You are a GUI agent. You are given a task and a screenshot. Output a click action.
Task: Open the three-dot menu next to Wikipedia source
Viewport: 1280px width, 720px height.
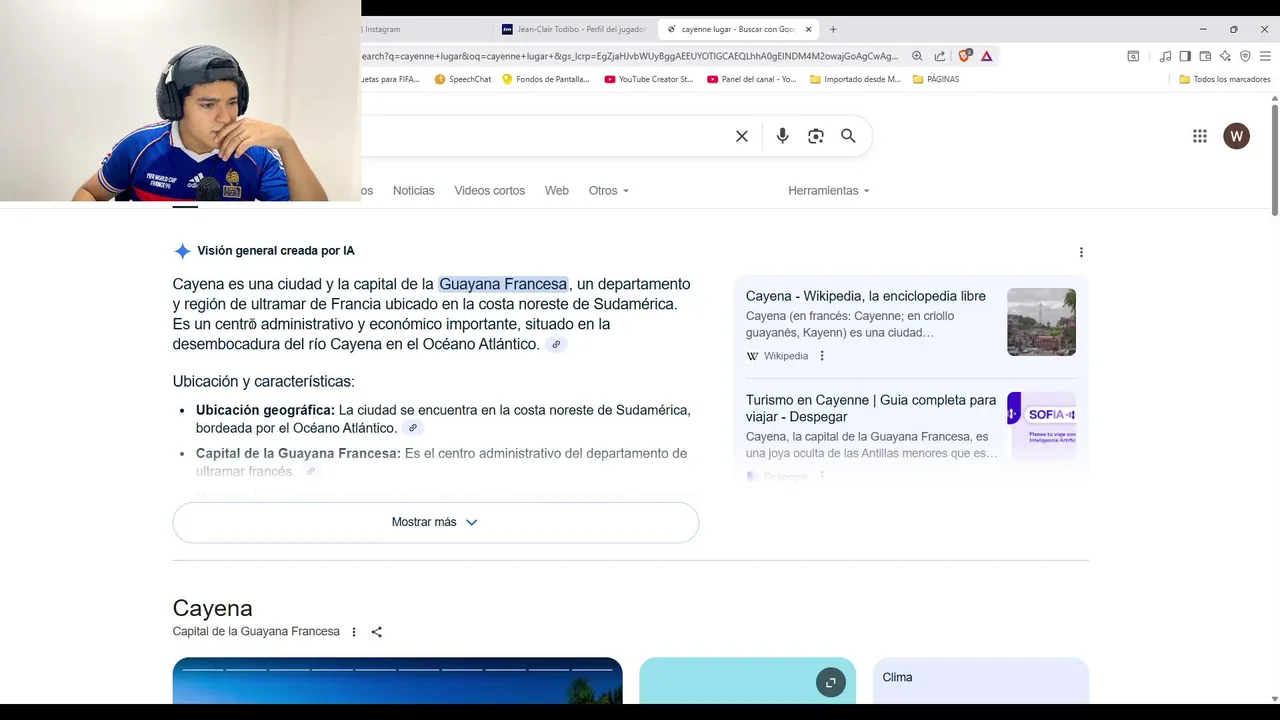click(822, 356)
